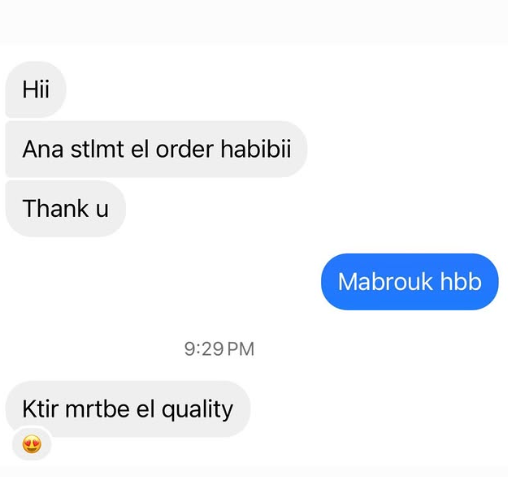Tap the word "stlmt" in second message
This screenshot has width=508, height=477.
(97, 149)
